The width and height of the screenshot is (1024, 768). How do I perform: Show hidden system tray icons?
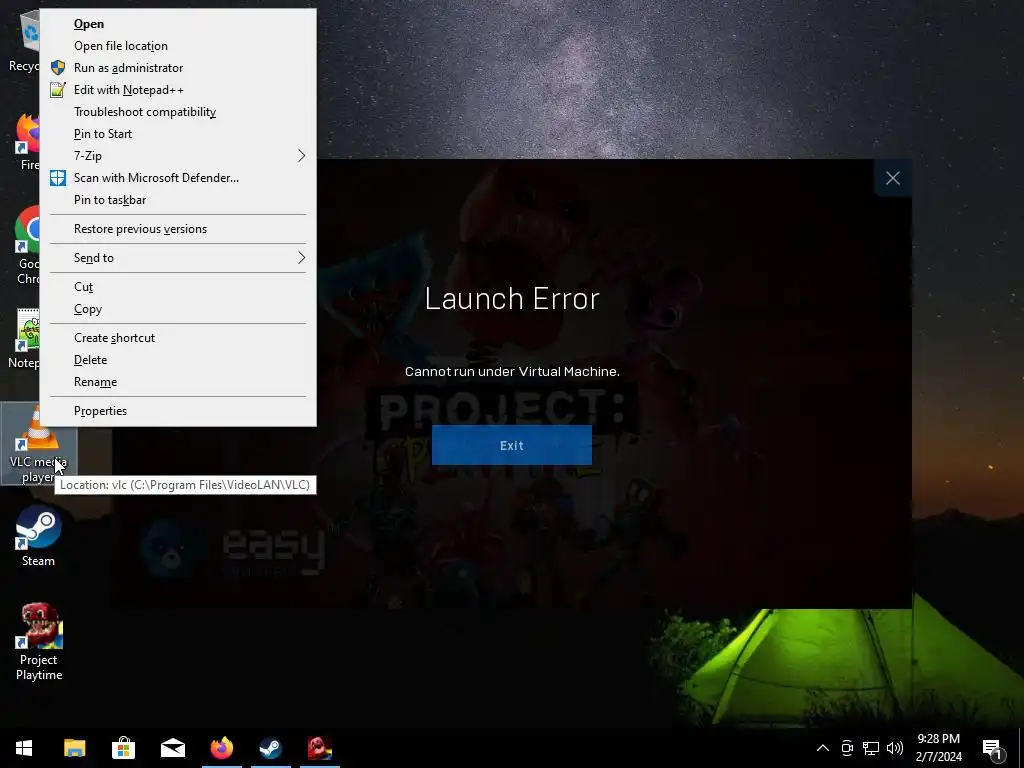(823, 748)
